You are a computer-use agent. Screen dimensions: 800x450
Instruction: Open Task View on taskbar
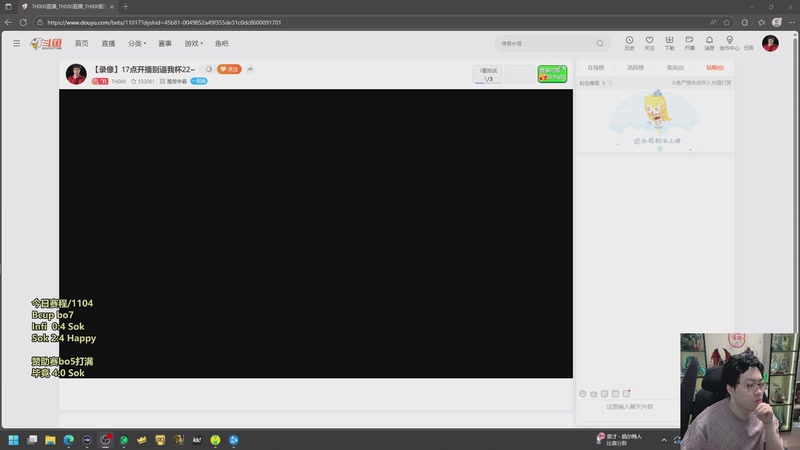point(32,440)
